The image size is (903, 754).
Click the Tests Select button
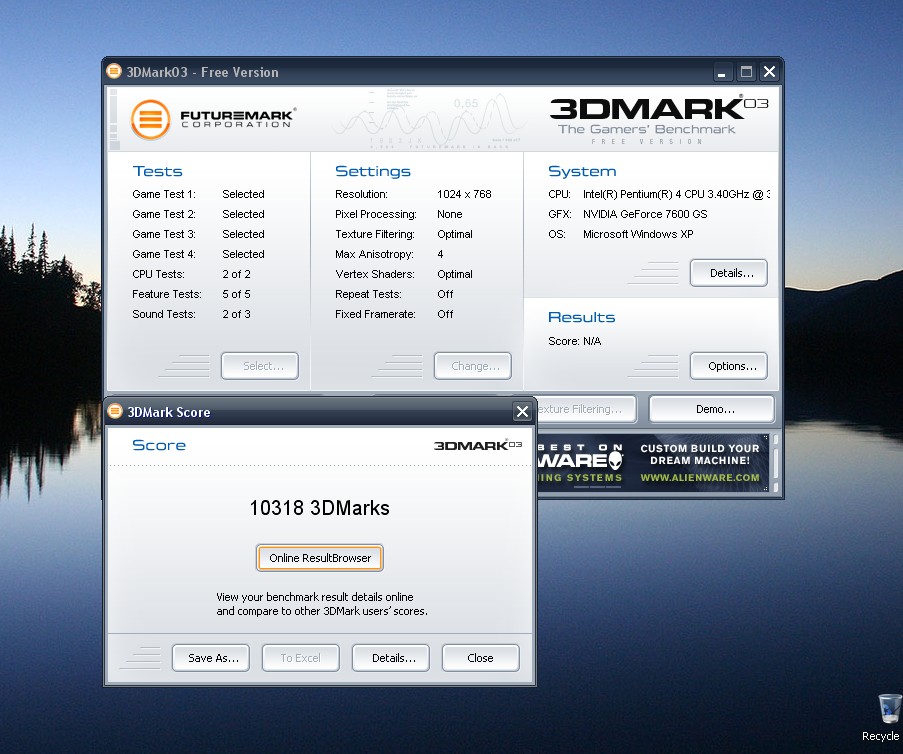[x=260, y=366]
